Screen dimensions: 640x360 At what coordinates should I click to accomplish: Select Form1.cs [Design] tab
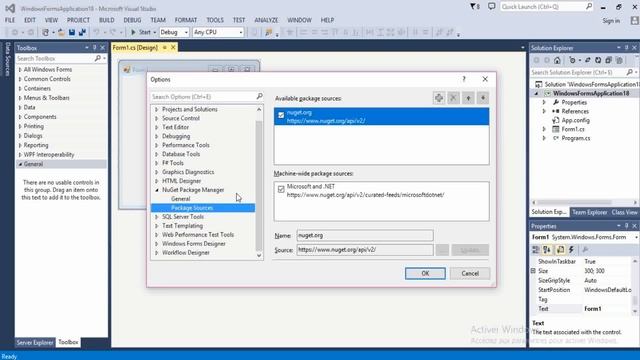click(135, 48)
